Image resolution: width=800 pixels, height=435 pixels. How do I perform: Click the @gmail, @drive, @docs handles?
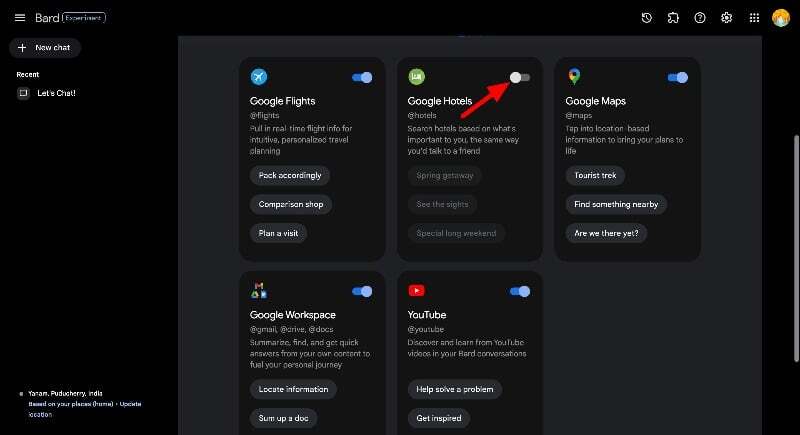pos(291,329)
